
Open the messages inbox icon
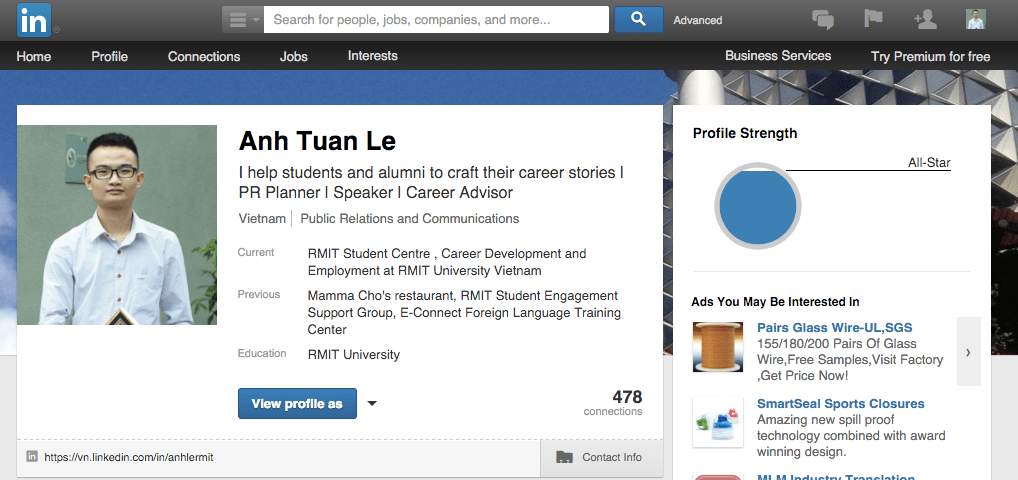823,19
